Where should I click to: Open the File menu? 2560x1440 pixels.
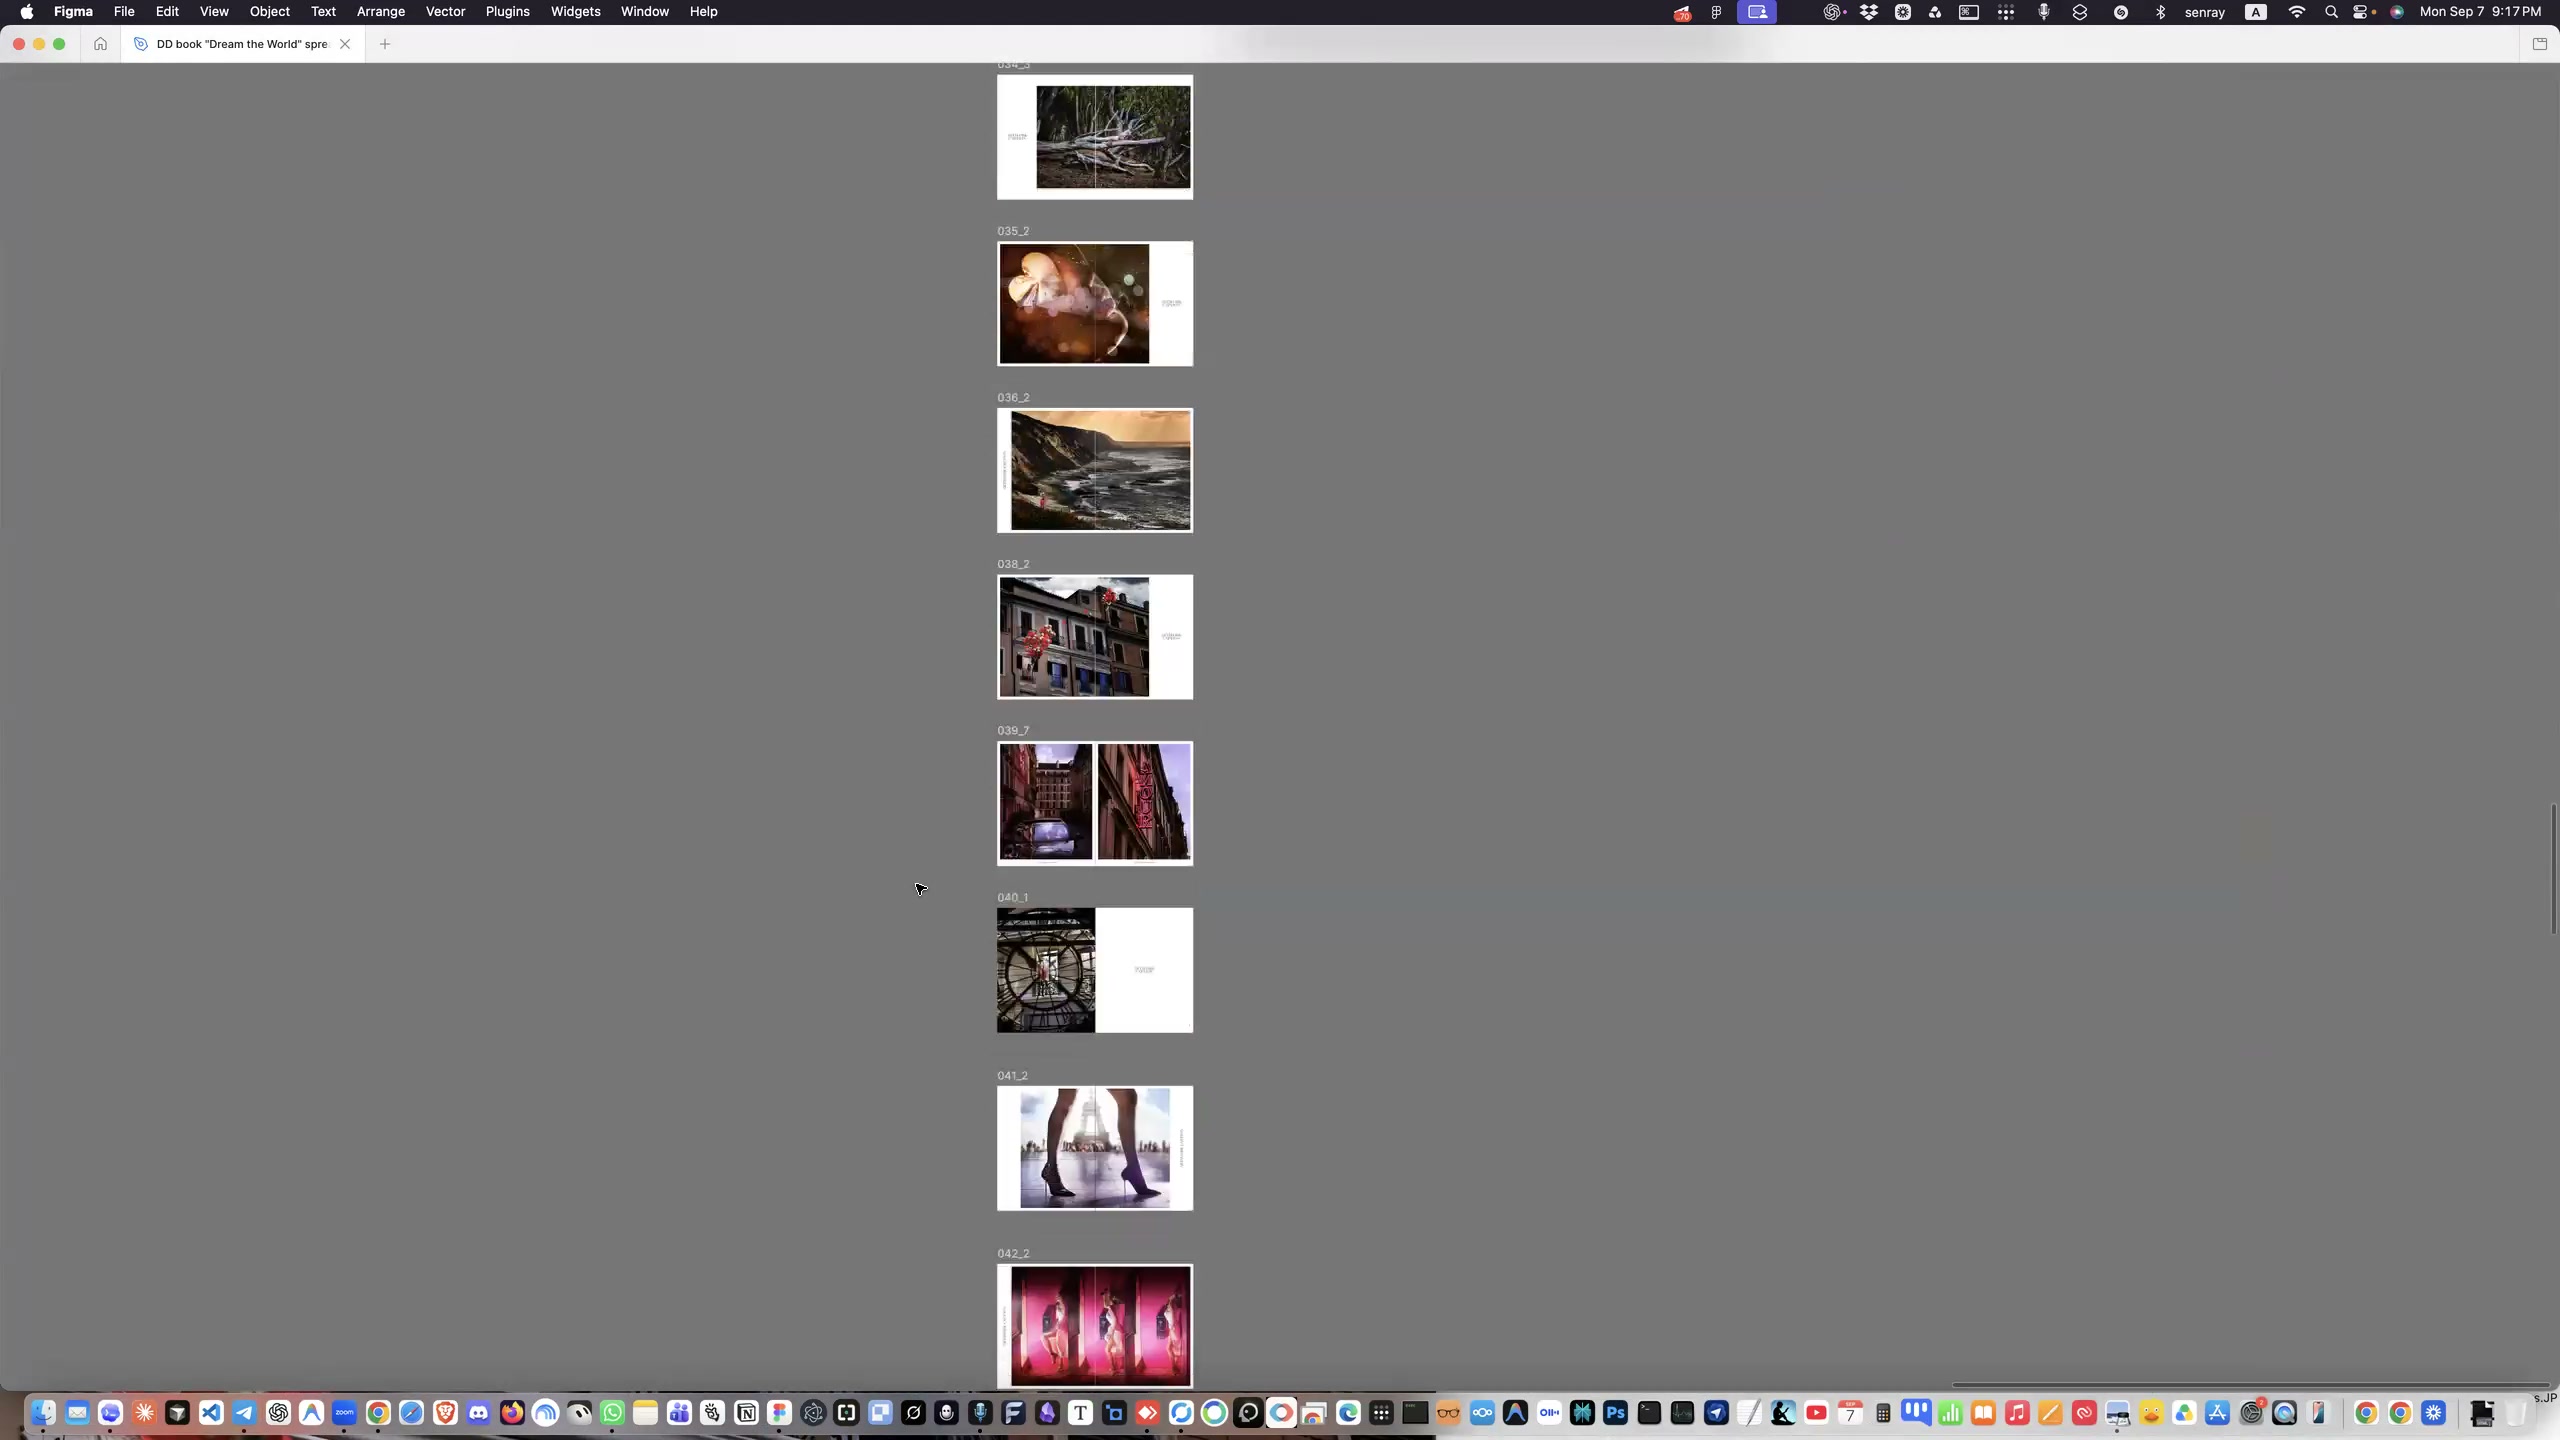124,12
